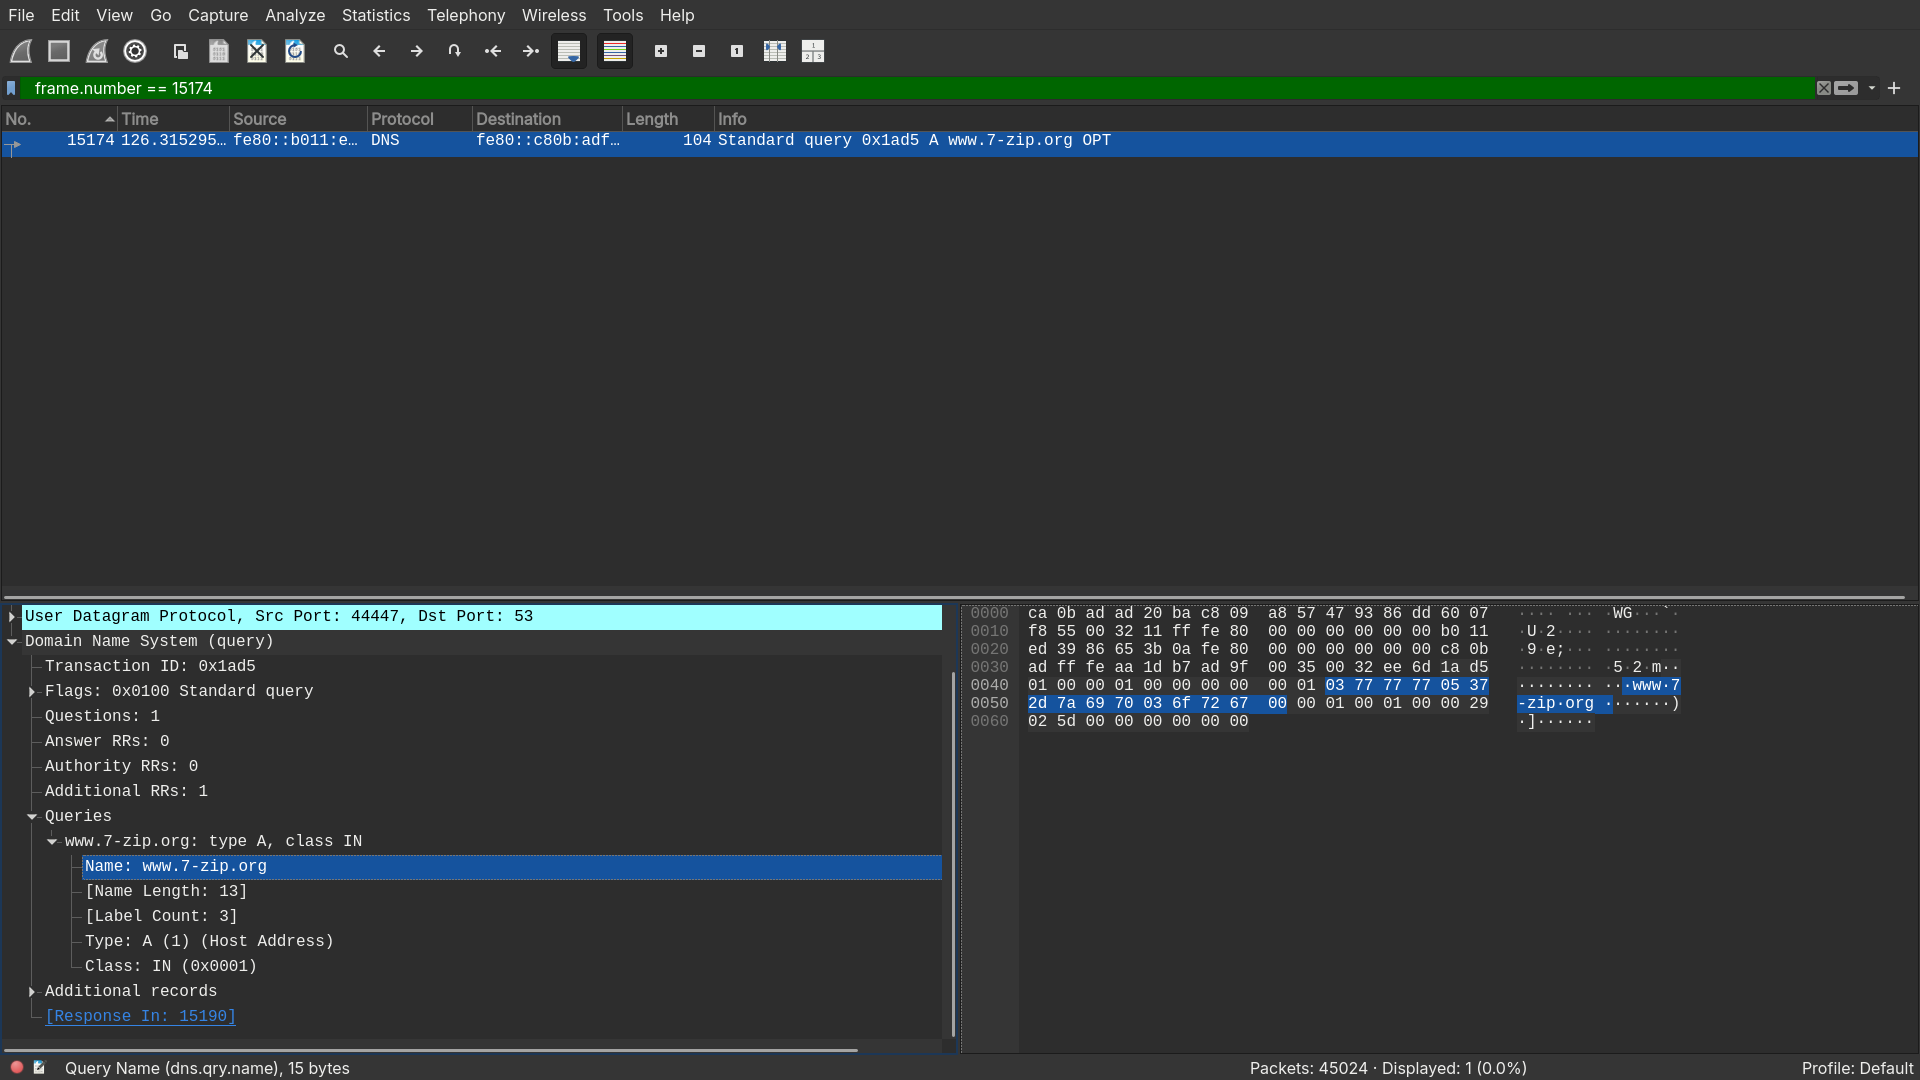Image resolution: width=1920 pixels, height=1080 pixels.
Task: Open capture options gear icon
Action: [135, 51]
